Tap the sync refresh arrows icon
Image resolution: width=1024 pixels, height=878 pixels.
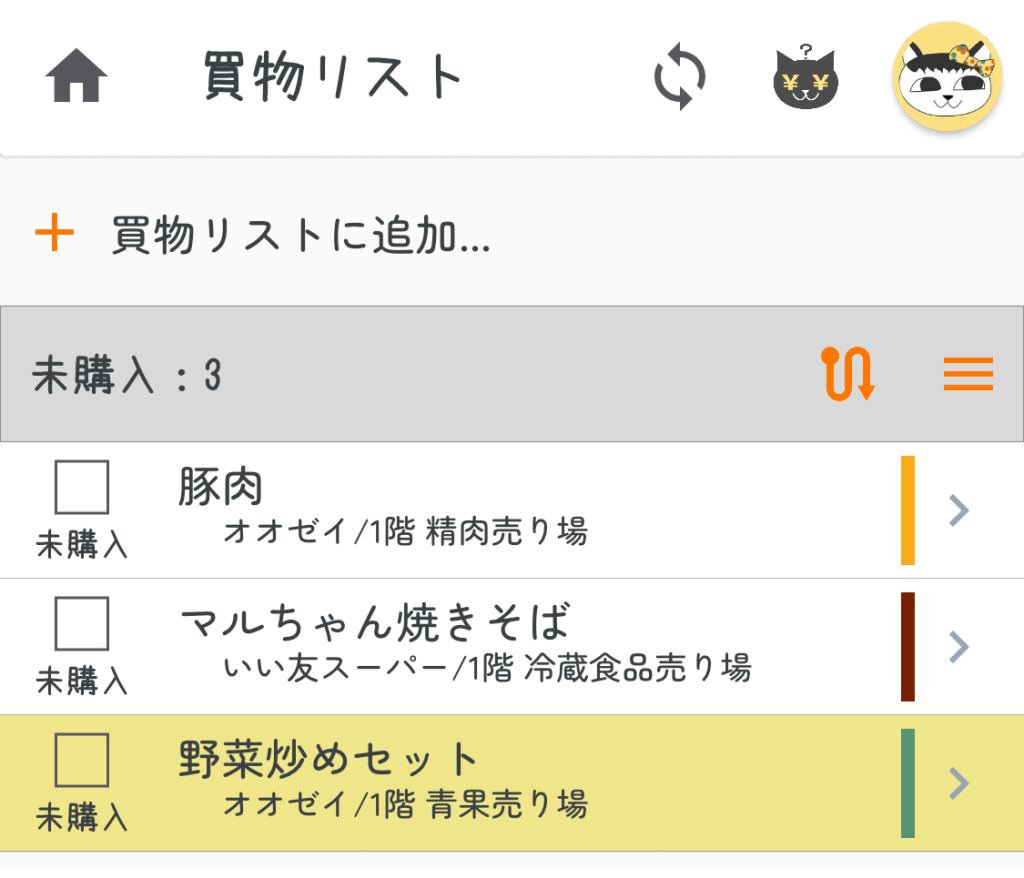[x=680, y=77]
